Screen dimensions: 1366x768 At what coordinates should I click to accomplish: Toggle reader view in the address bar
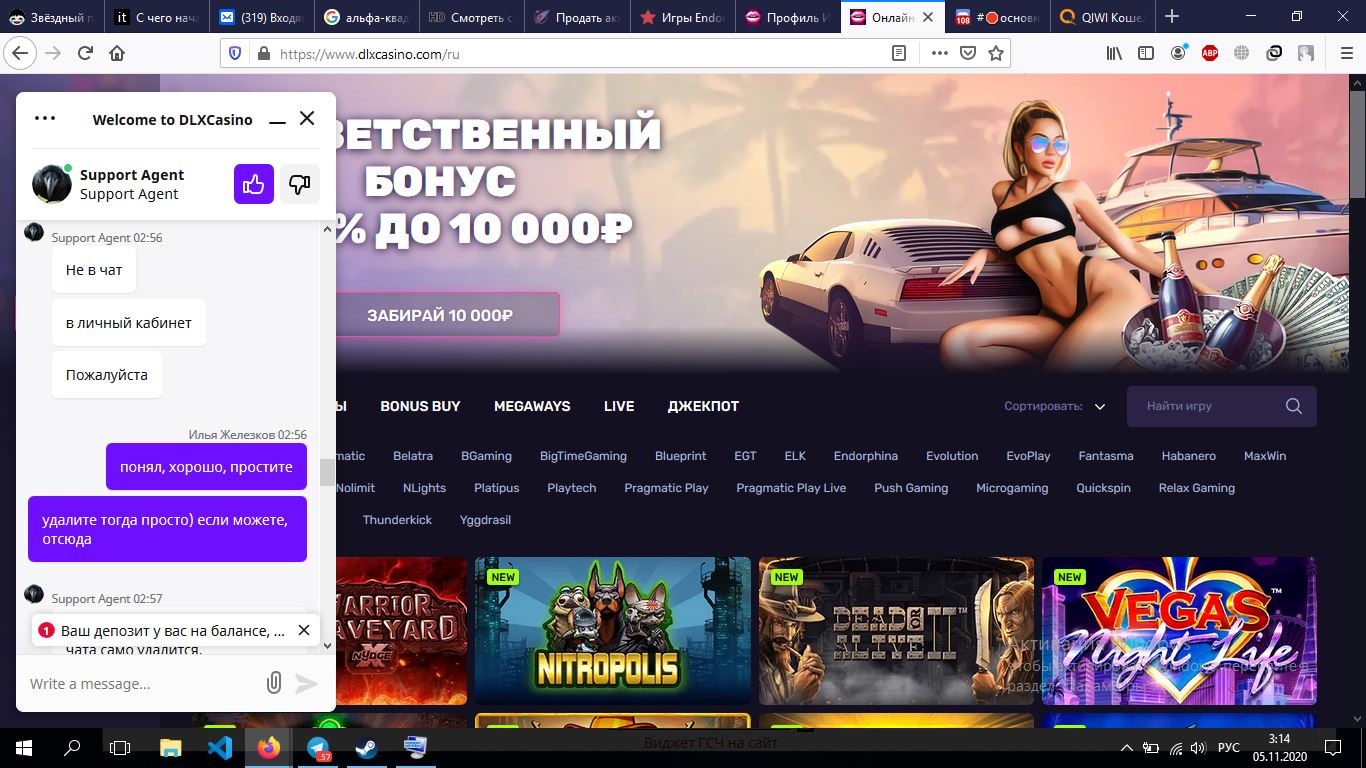point(899,54)
